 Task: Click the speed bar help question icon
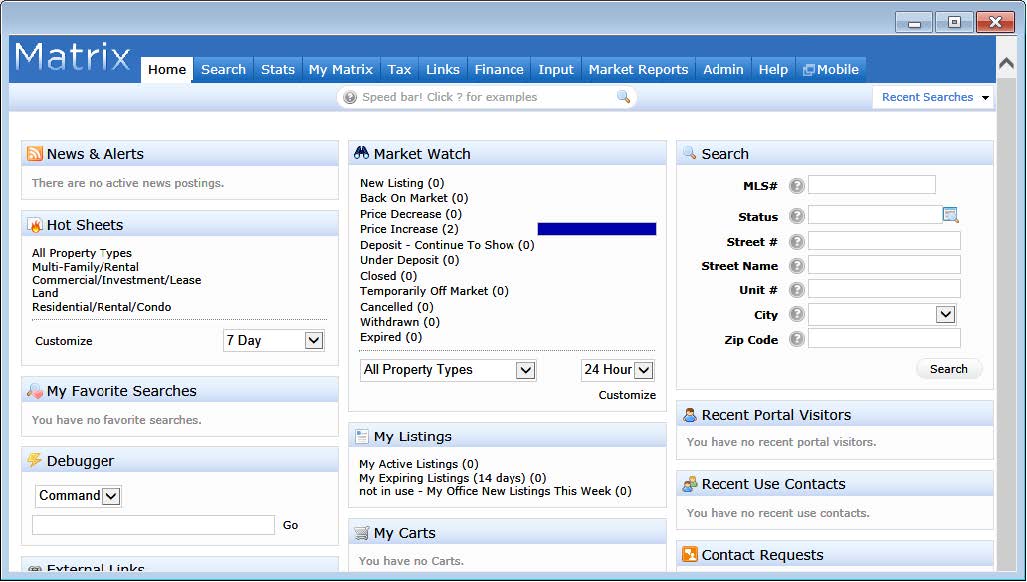350,98
